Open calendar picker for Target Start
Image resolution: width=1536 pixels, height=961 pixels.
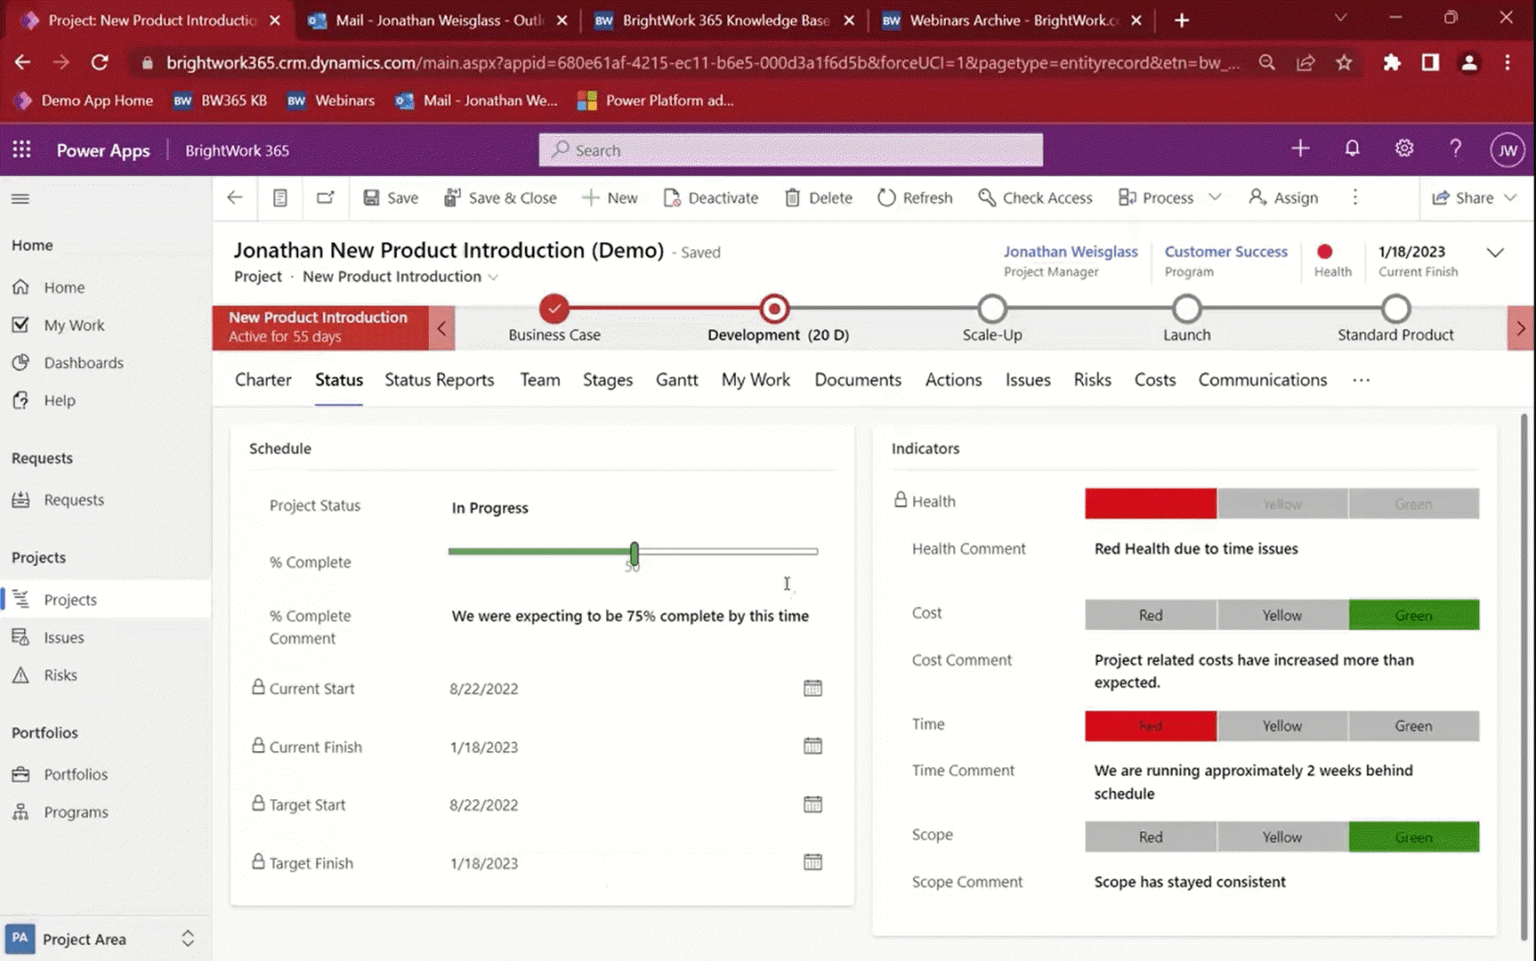click(x=812, y=804)
